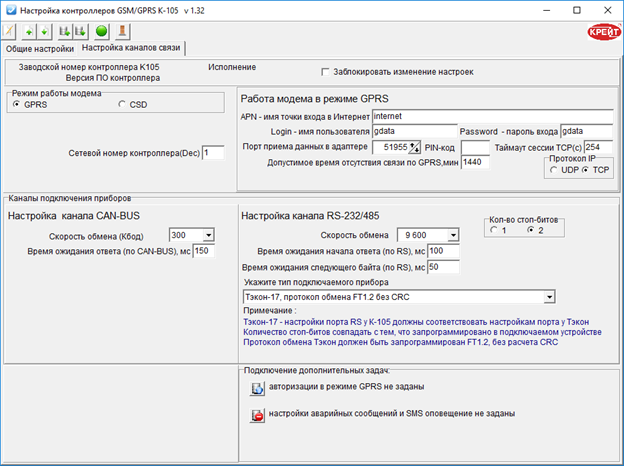The width and height of the screenshot is (624, 466).
Task: Click RS next byte wait time field
Action: click(443, 267)
